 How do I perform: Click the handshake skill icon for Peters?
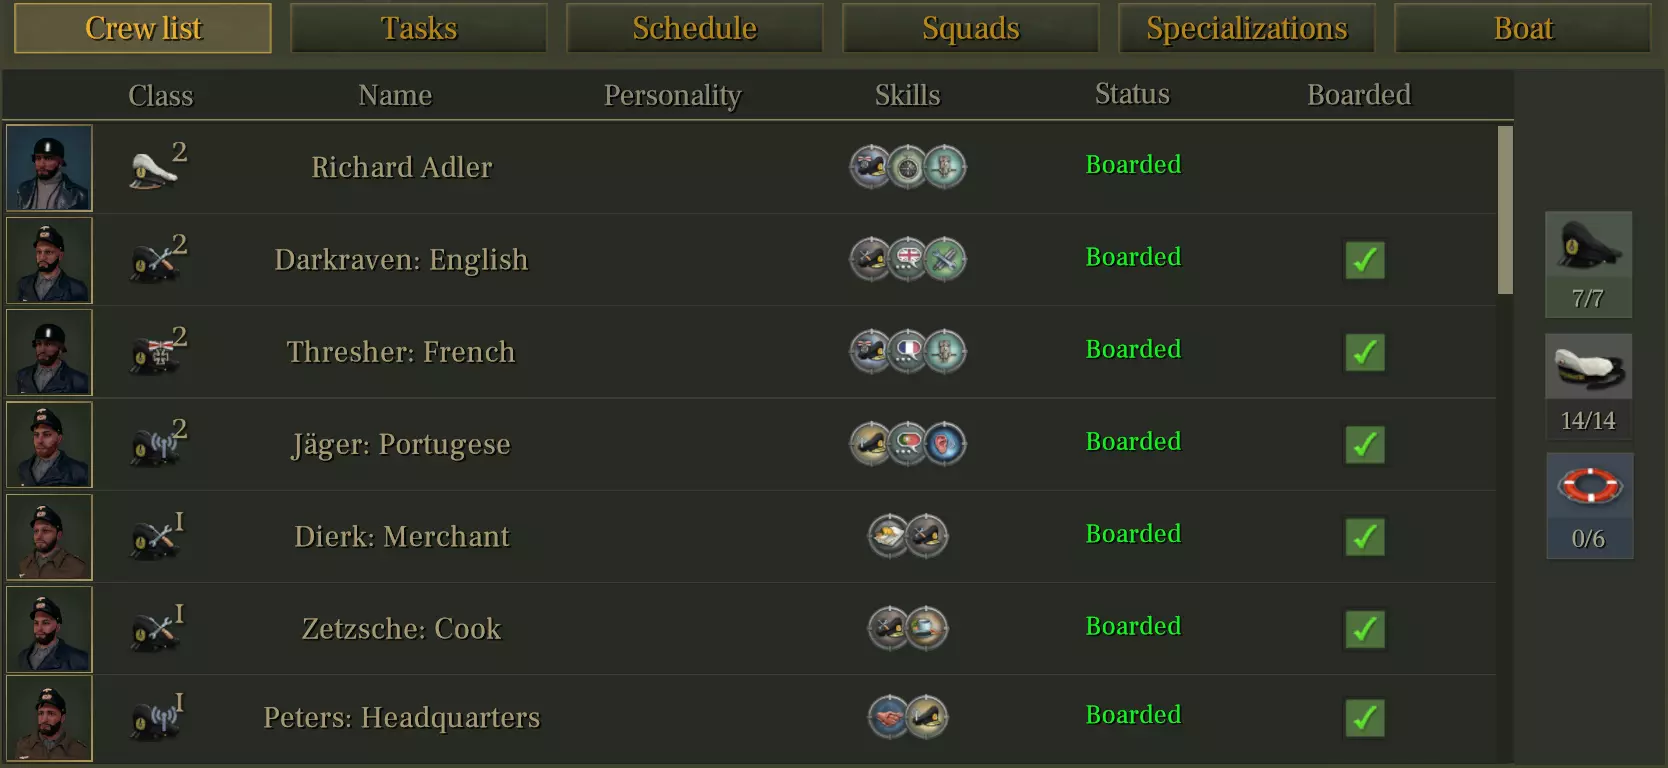click(889, 717)
